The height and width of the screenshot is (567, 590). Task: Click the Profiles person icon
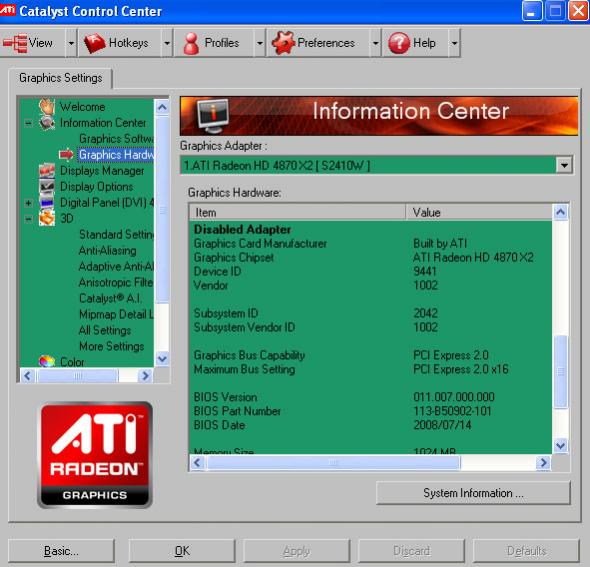[x=191, y=43]
